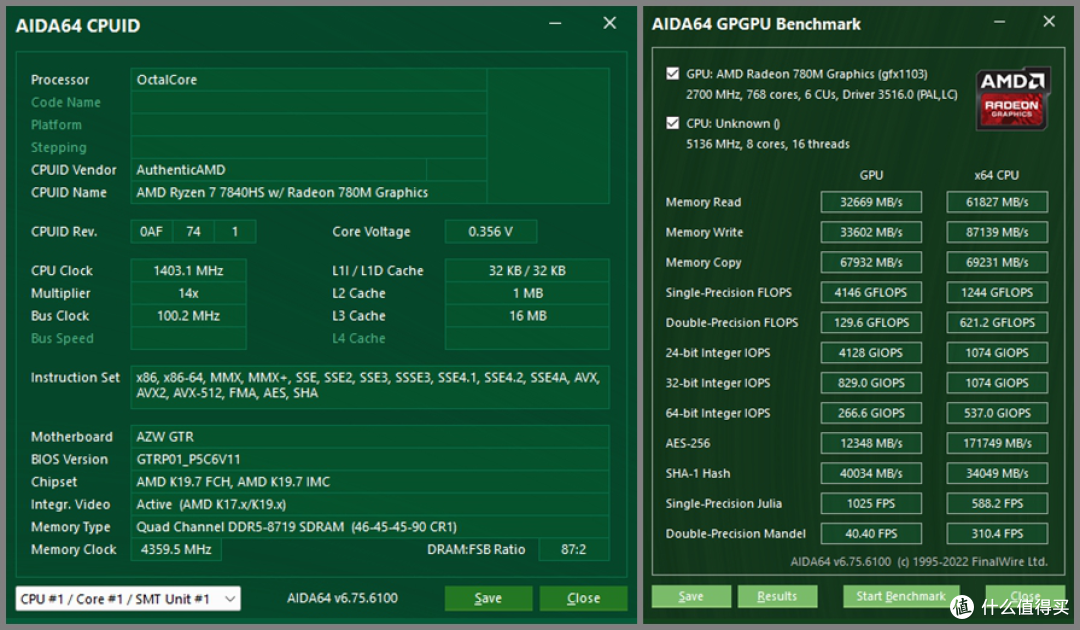Start Benchmark in GPGPU window

pyautogui.click(x=901, y=596)
